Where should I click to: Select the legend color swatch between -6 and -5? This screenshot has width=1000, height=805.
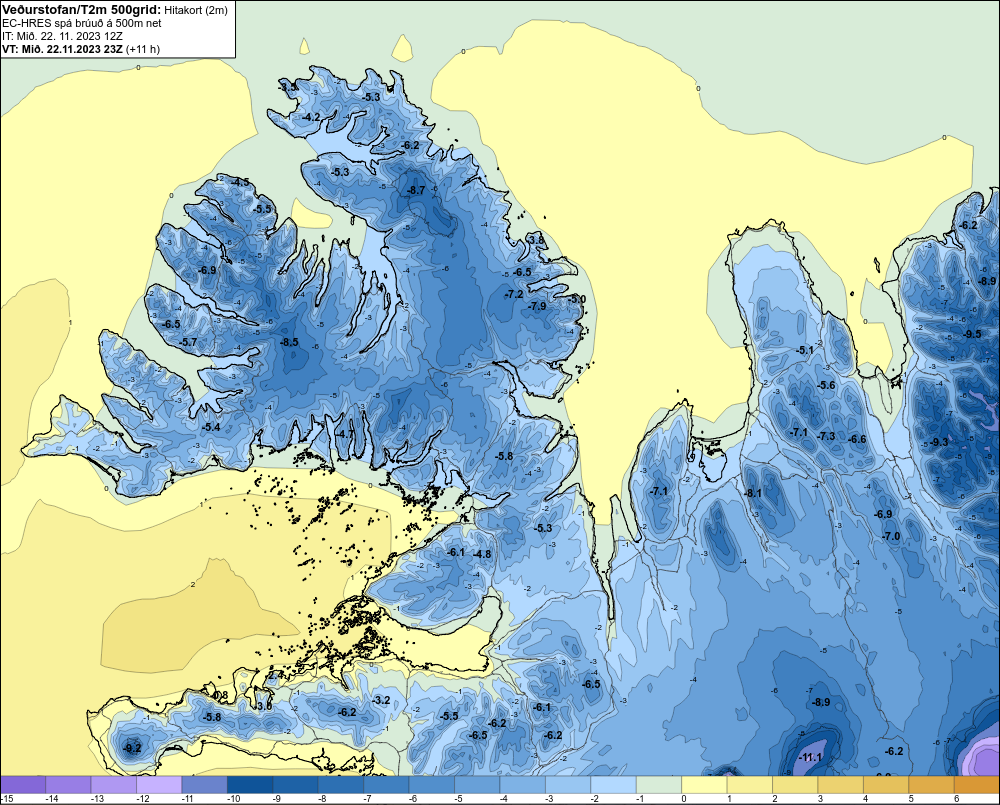pyautogui.click(x=432, y=785)
